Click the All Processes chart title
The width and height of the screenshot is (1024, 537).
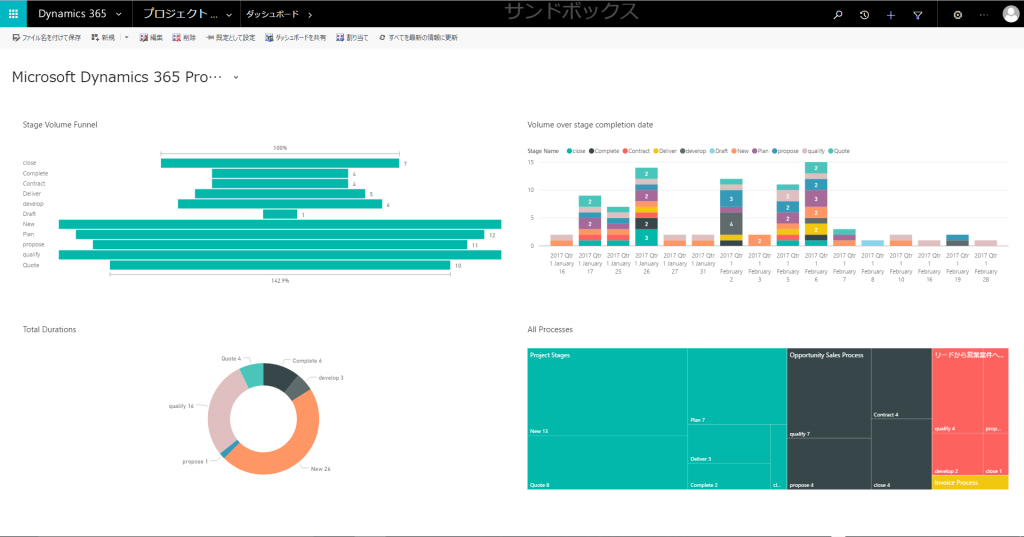(550, 329)
